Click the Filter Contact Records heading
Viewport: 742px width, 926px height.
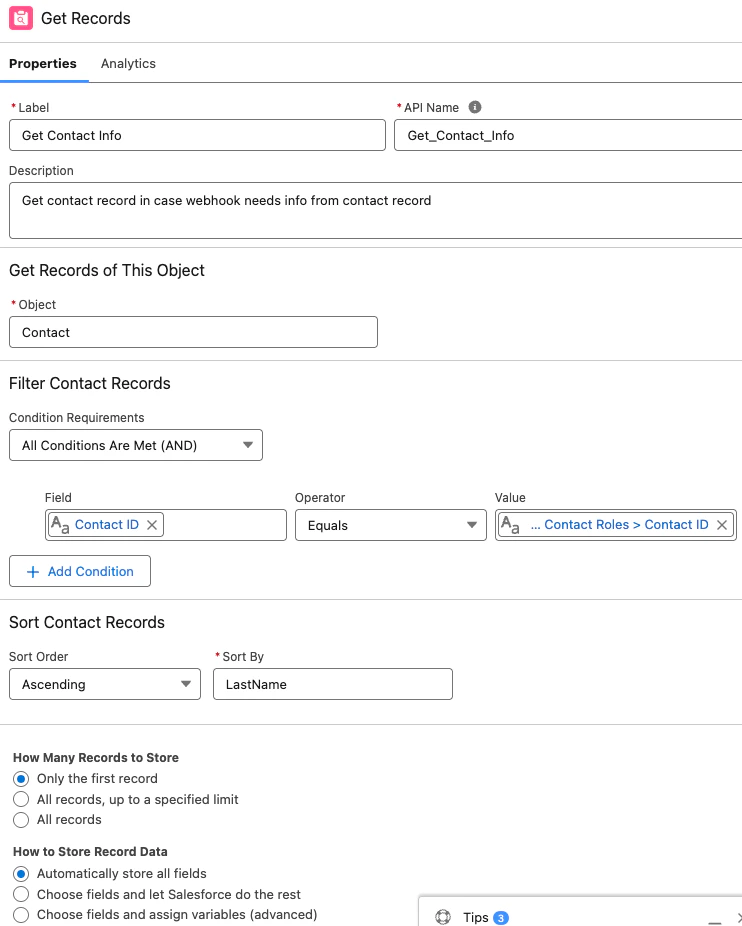[90, 383]
